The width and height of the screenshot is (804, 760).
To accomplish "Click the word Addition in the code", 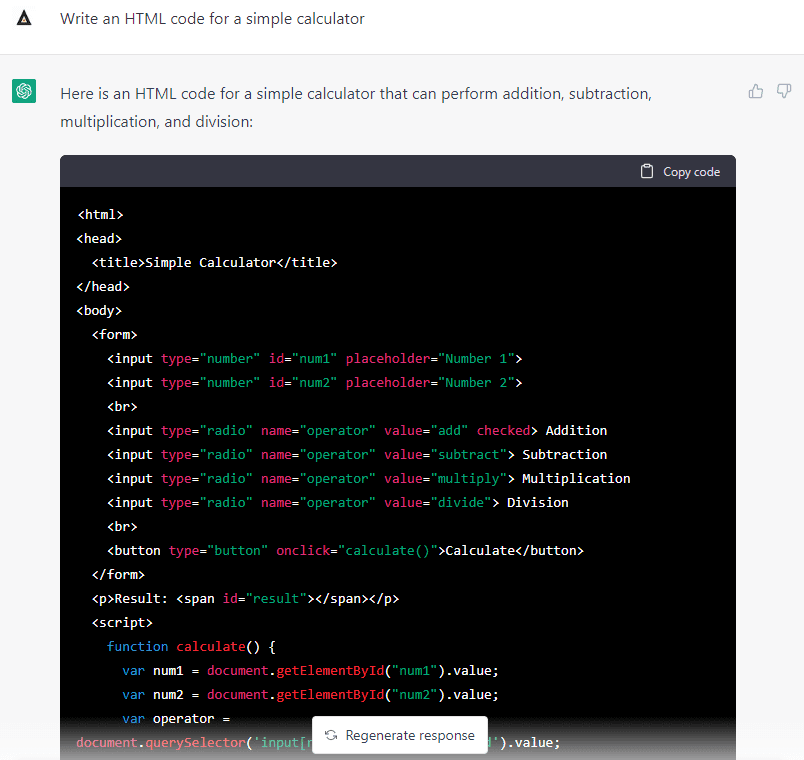I will (576, 430).
